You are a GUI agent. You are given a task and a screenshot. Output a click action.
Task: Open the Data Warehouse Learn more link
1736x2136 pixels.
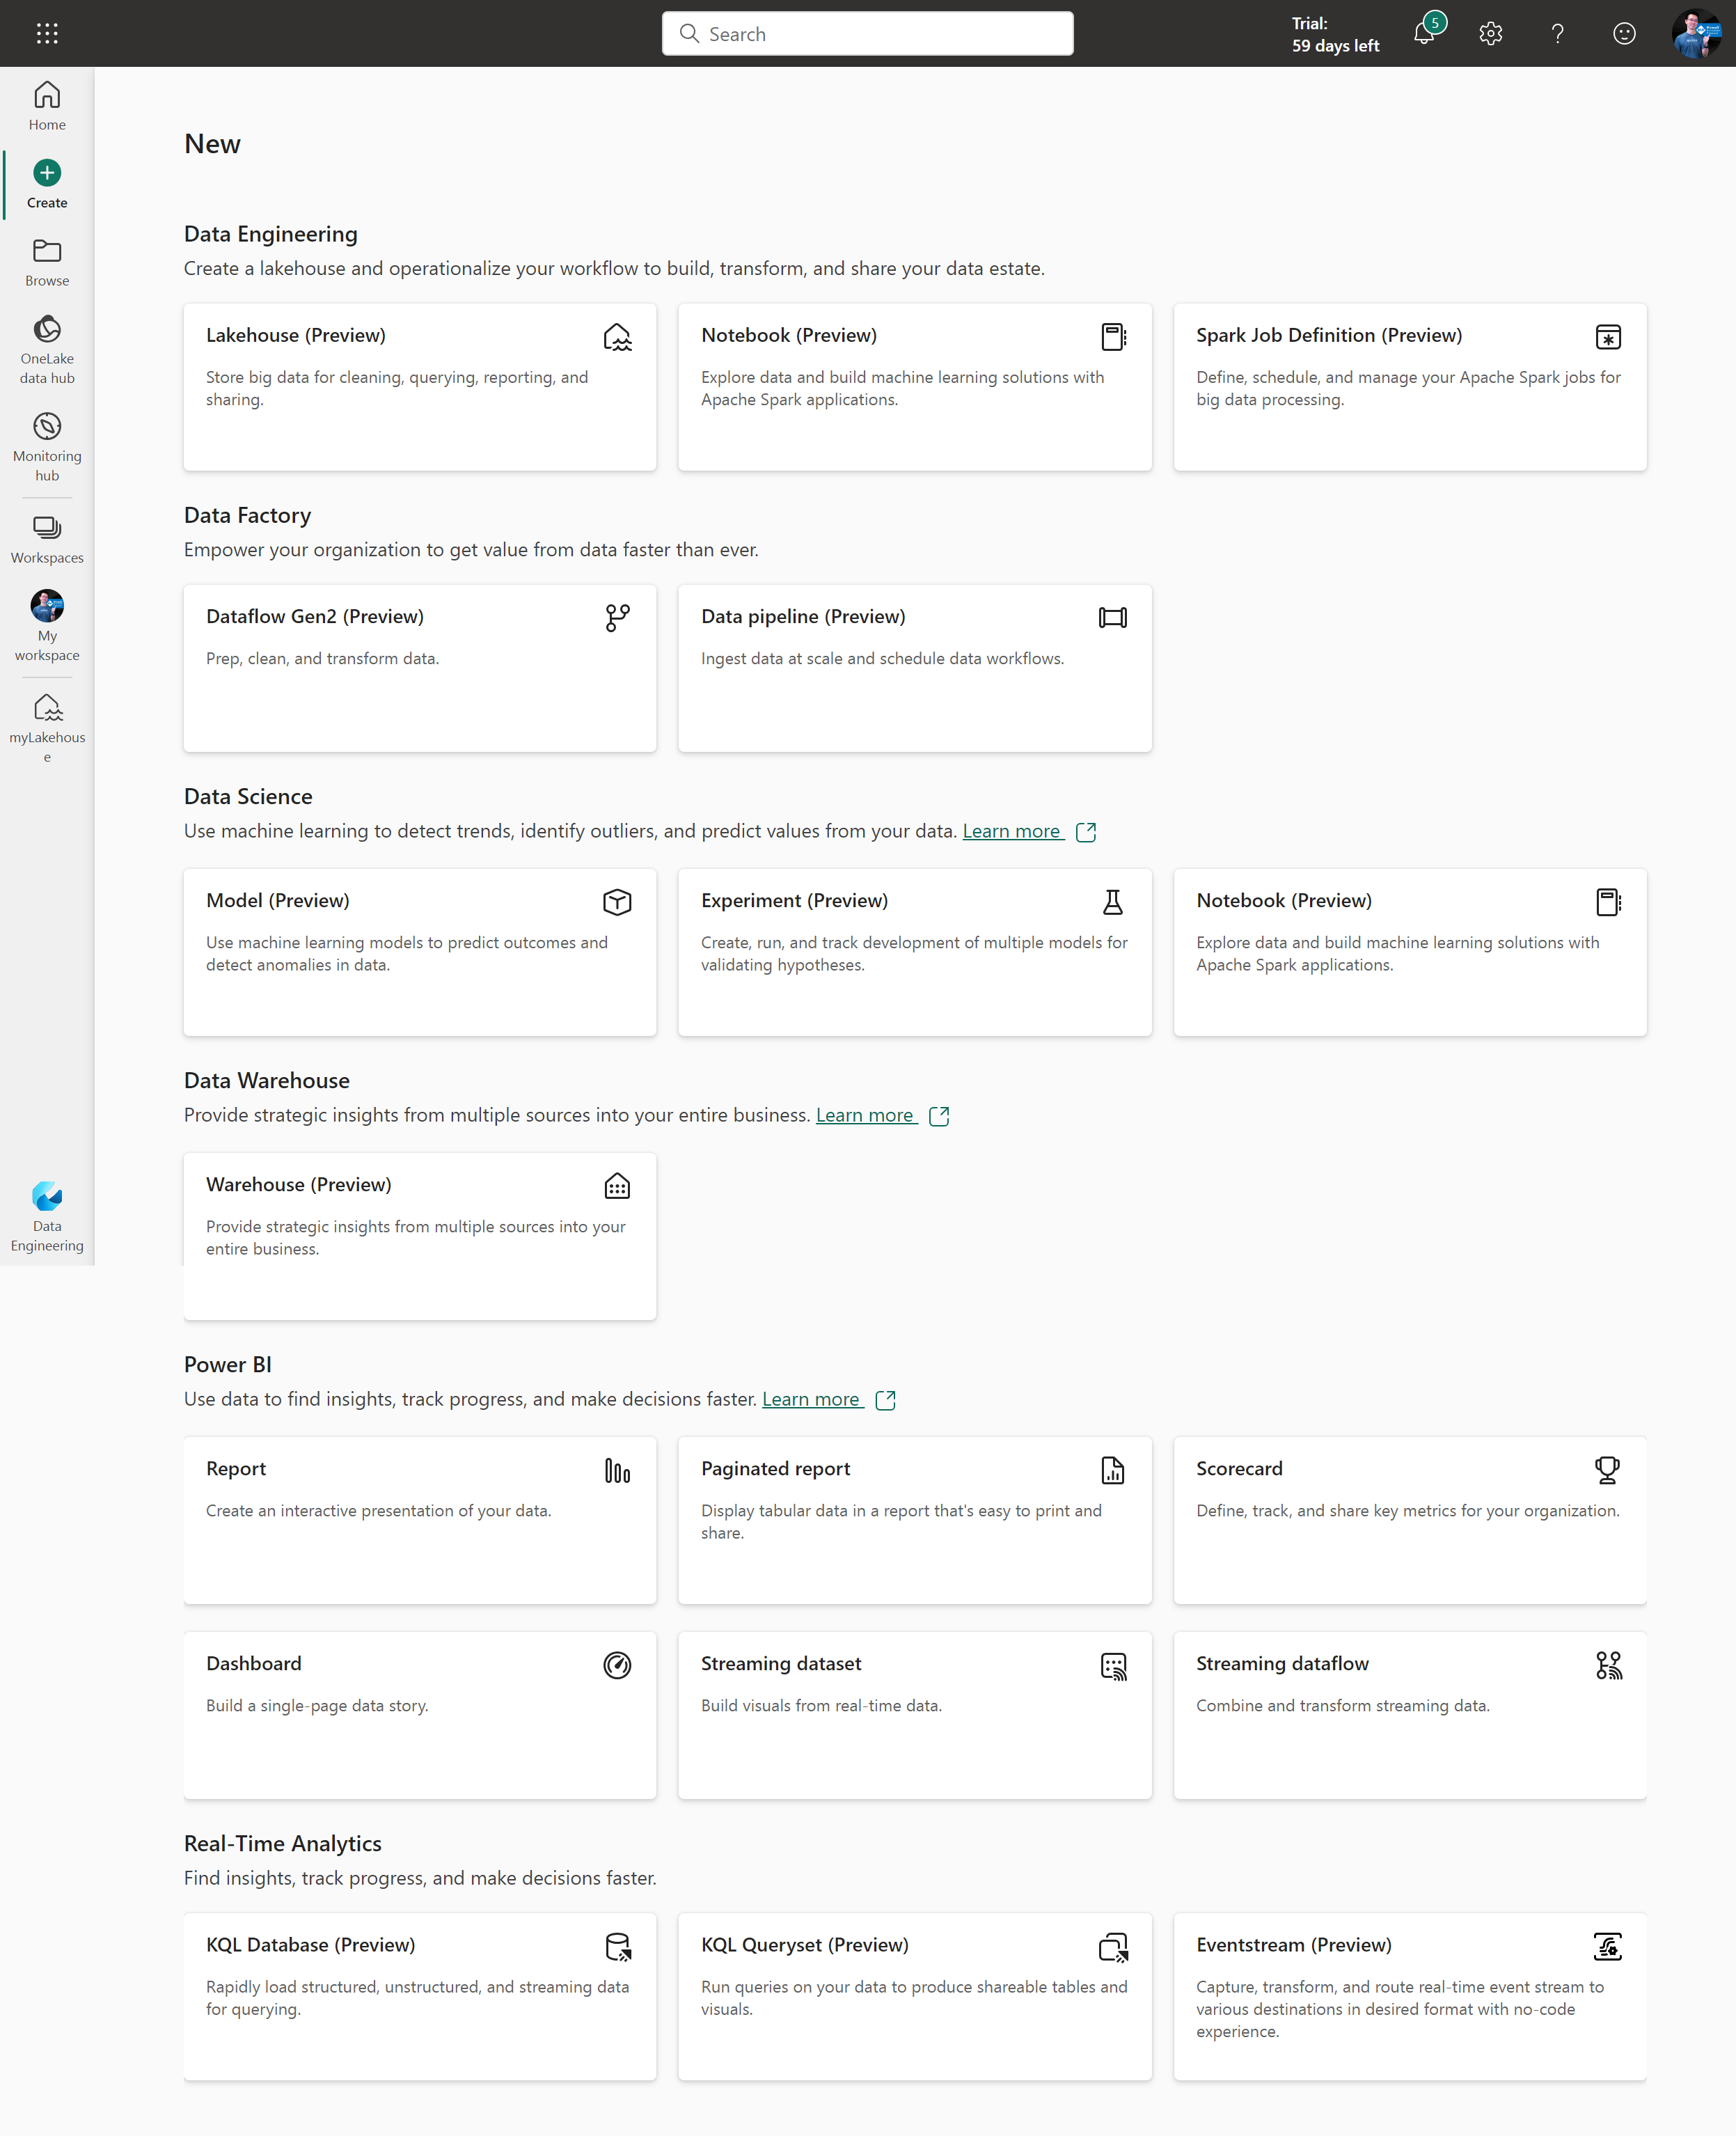(x=866, y=1115)
